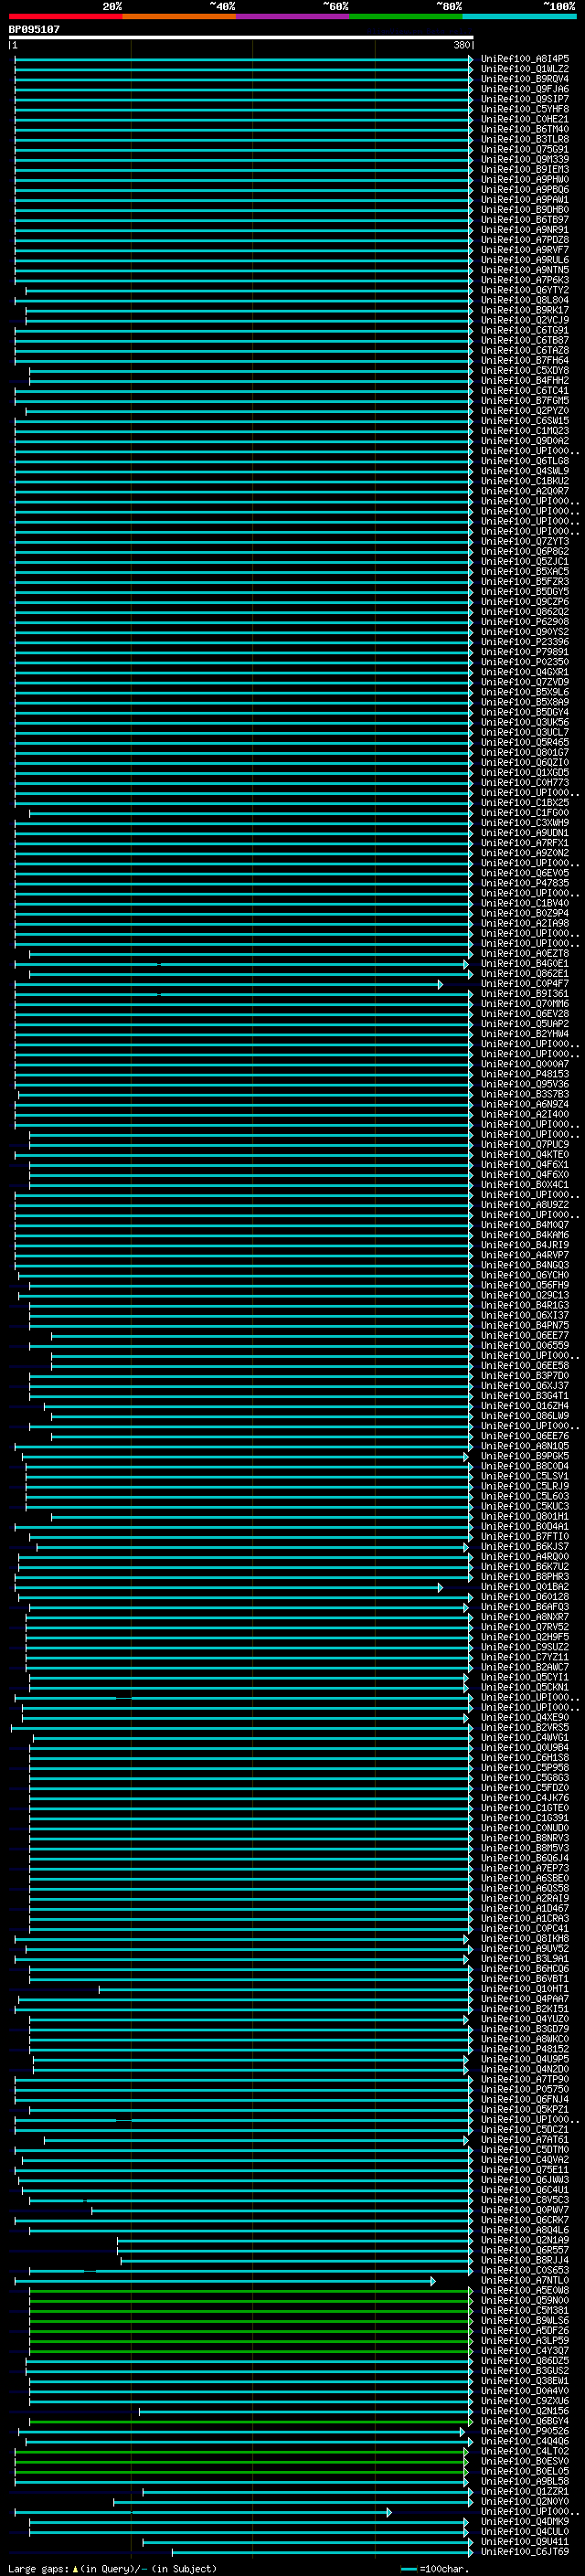Choose the UniRef100_Q75G91 entry
This screenshot has height=2576, width=585.
click(525, 149)
